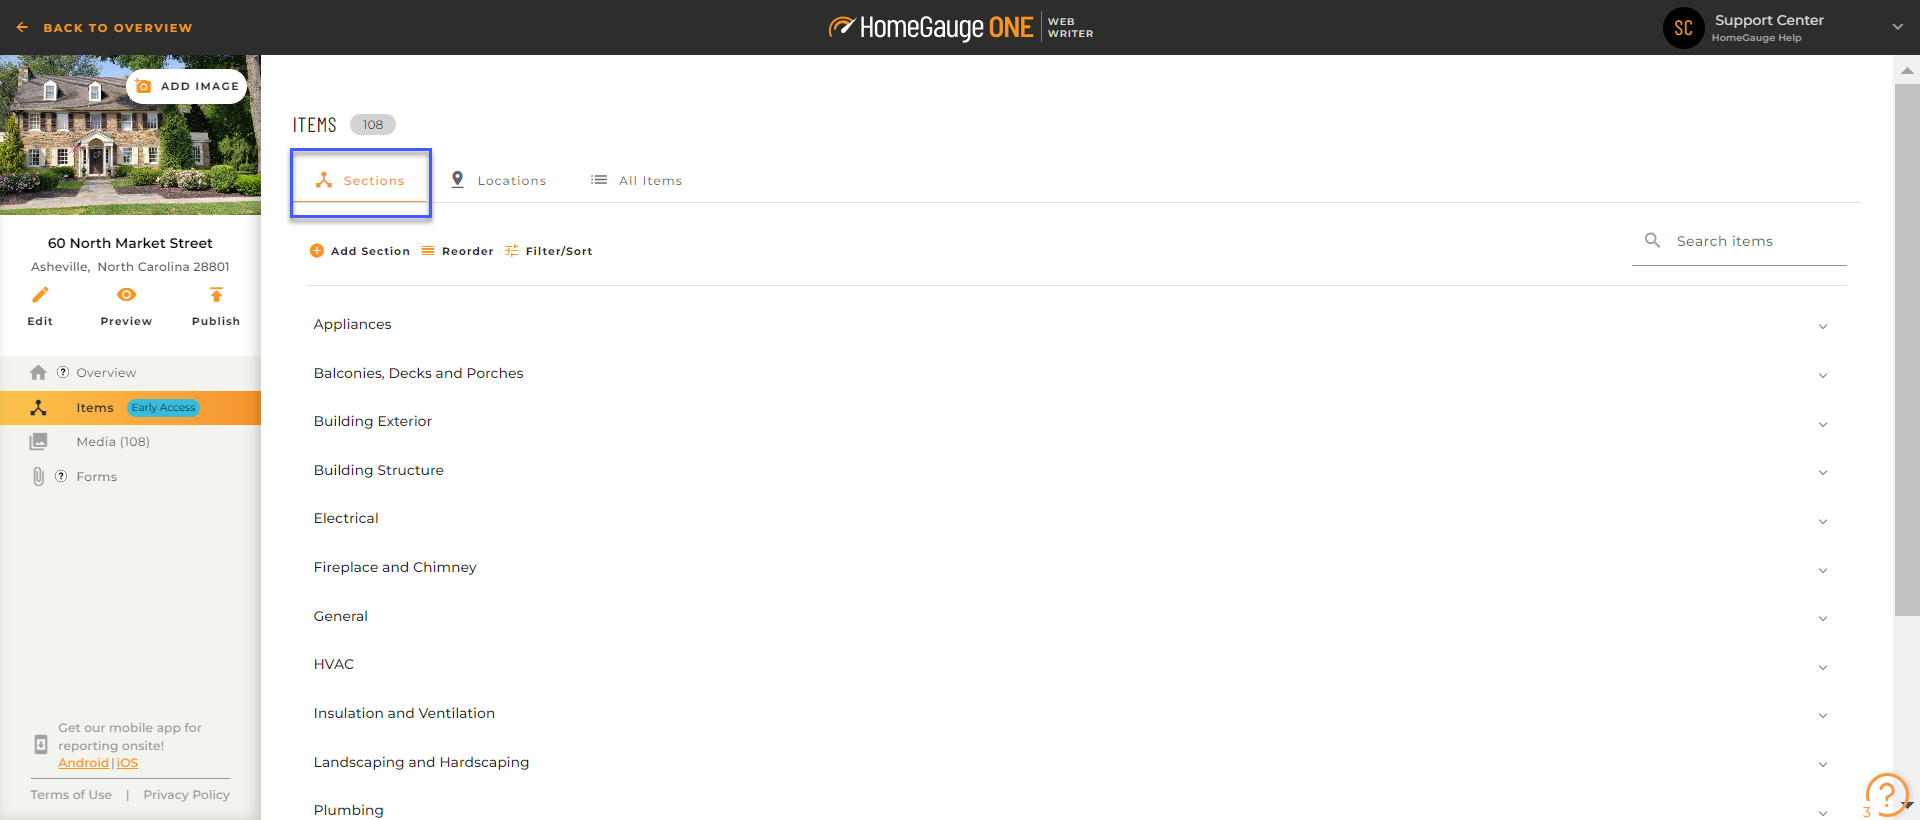Click the list icon on All Items tab
Viewport: 1920px width, 820px height.
click(x=599, y=180)
